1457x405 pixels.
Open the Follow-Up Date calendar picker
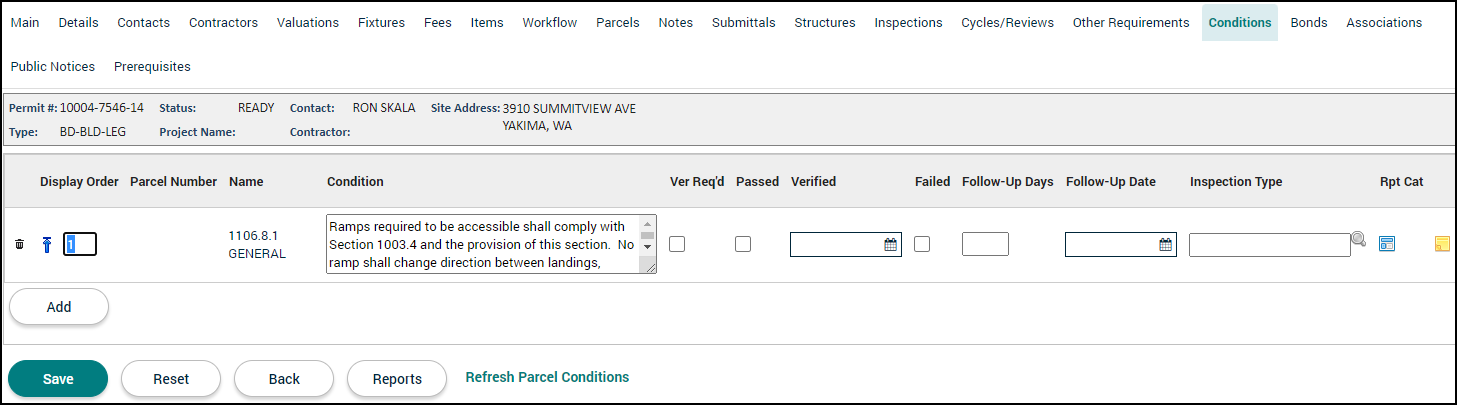point(1165,244)
